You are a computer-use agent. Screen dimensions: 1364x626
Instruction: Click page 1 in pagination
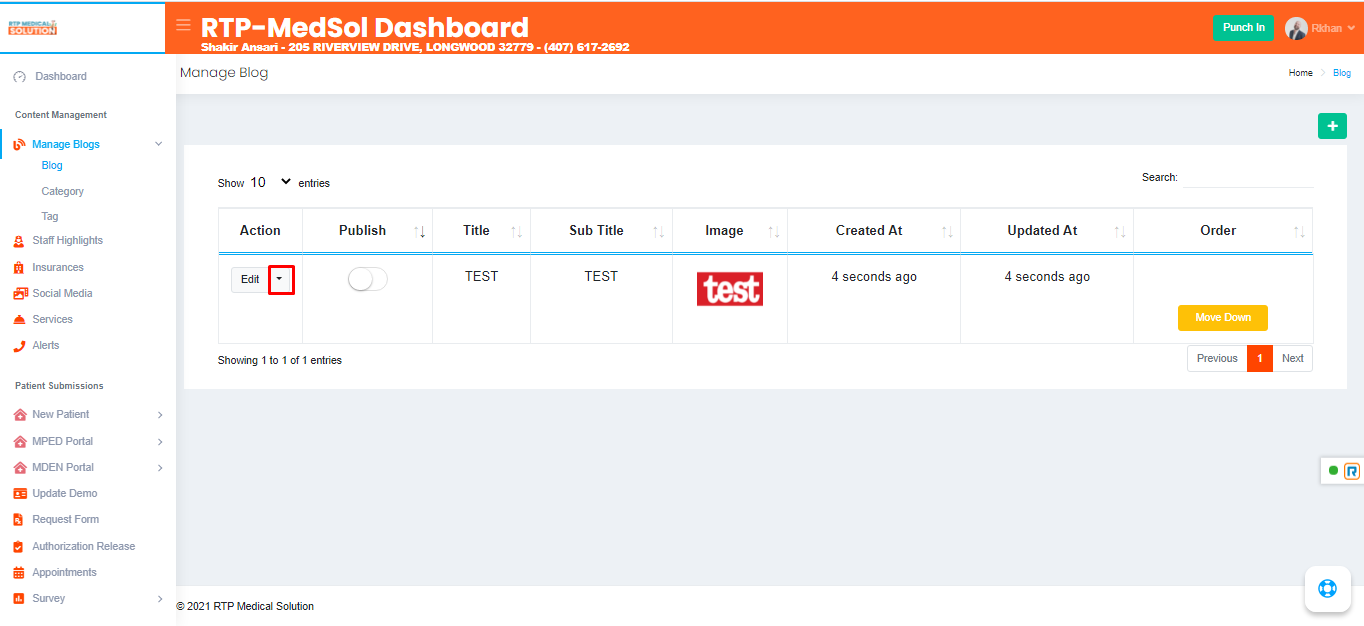(1260, 359)
